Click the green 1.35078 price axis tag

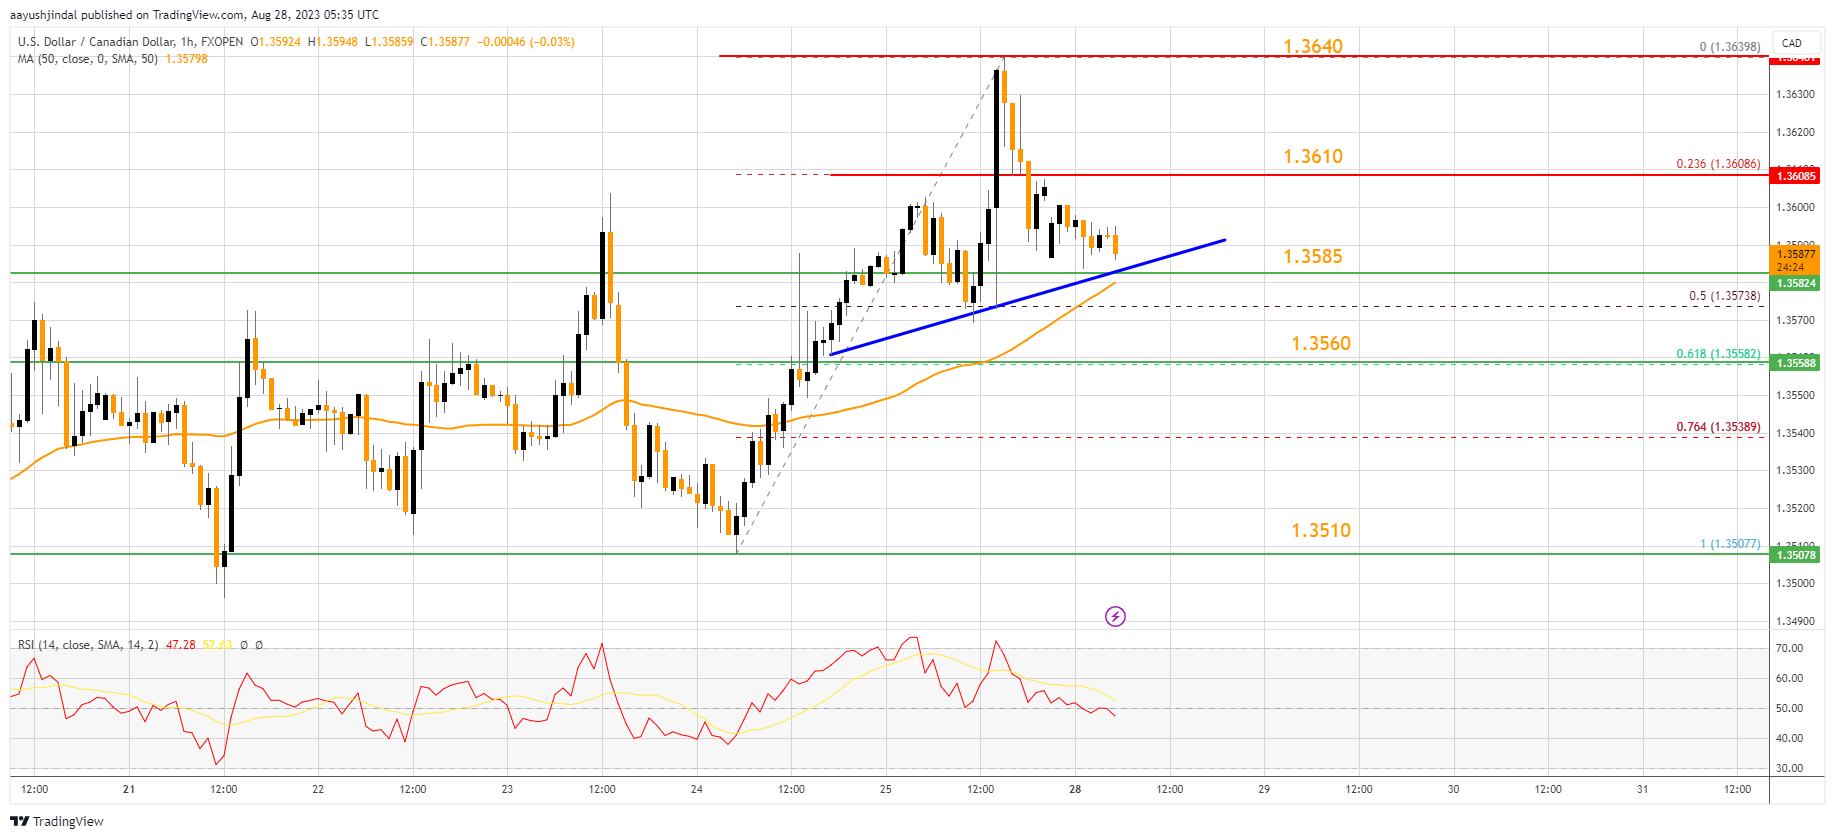click(1795, 555)
